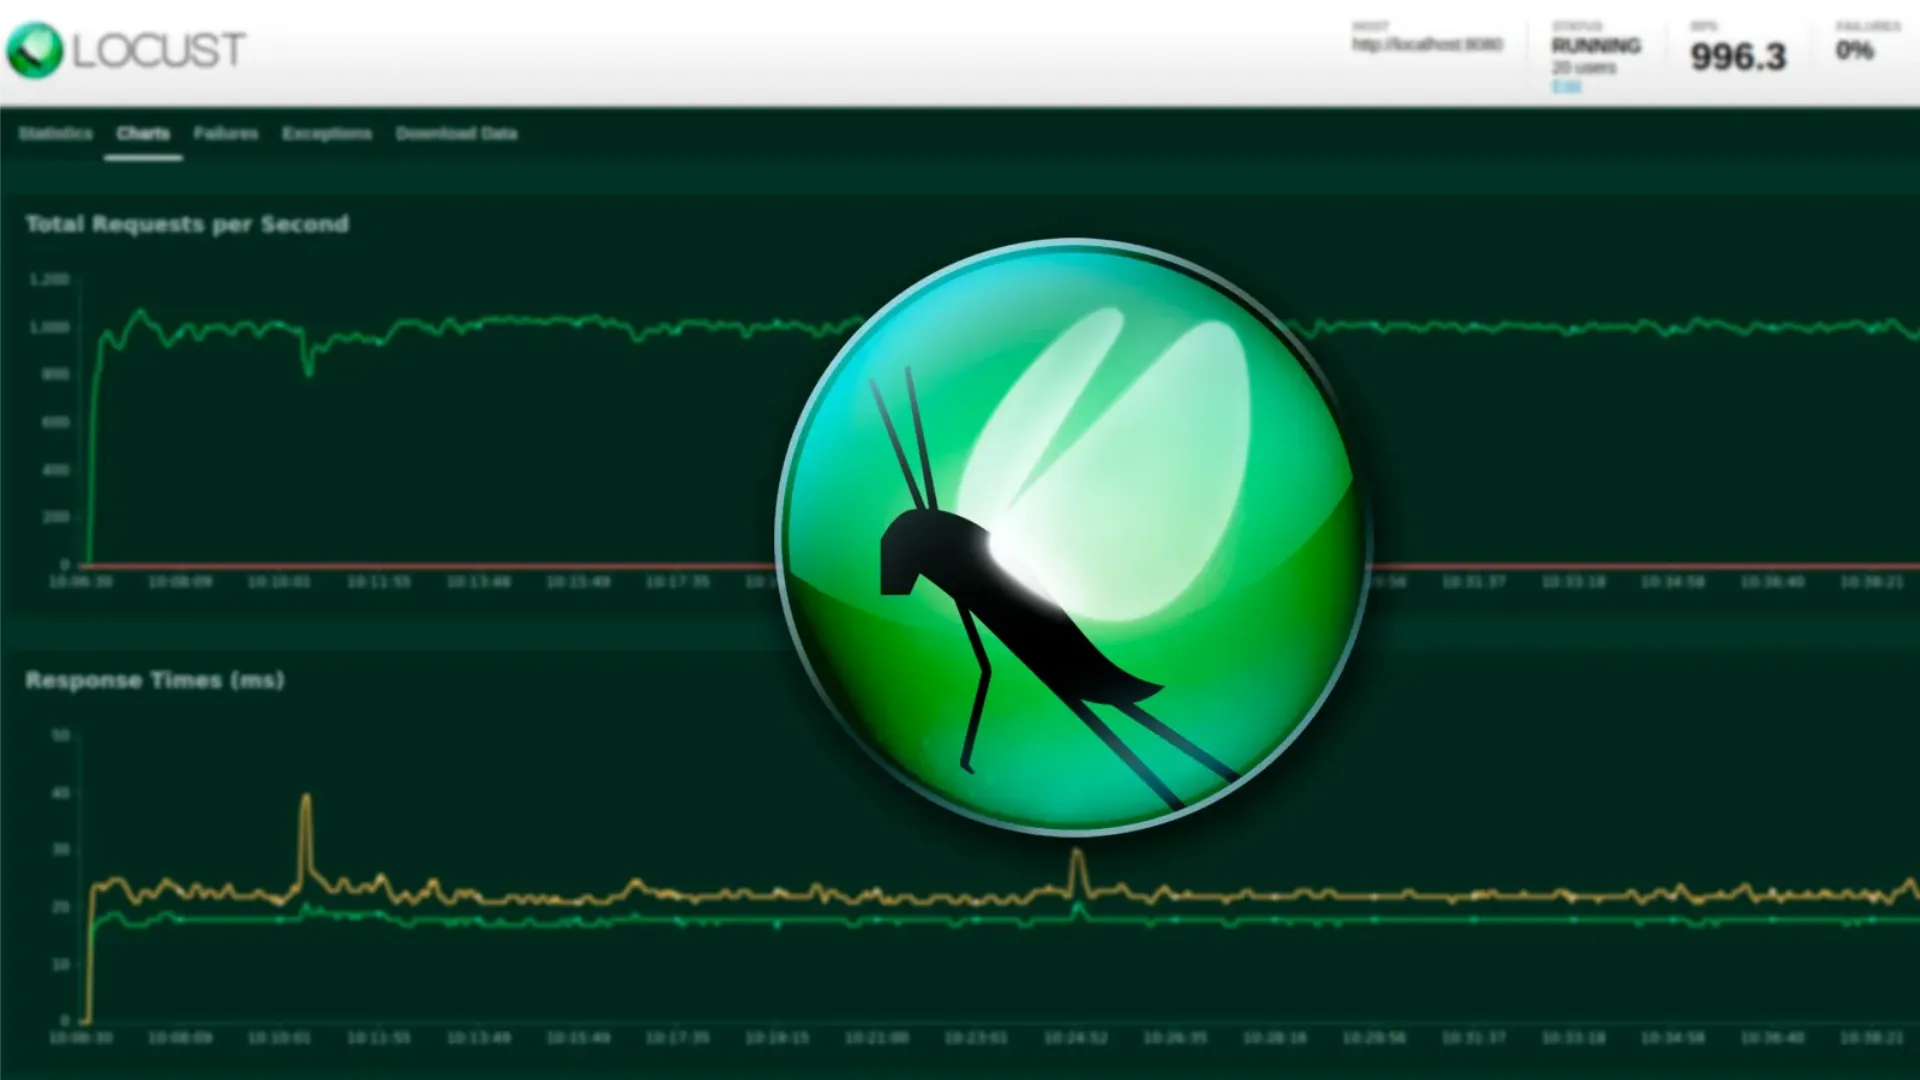Click the Response Times (ms) chart title
This screenshot has height=1080, width=1920.
pyautogui.click(x=155, y=680)
